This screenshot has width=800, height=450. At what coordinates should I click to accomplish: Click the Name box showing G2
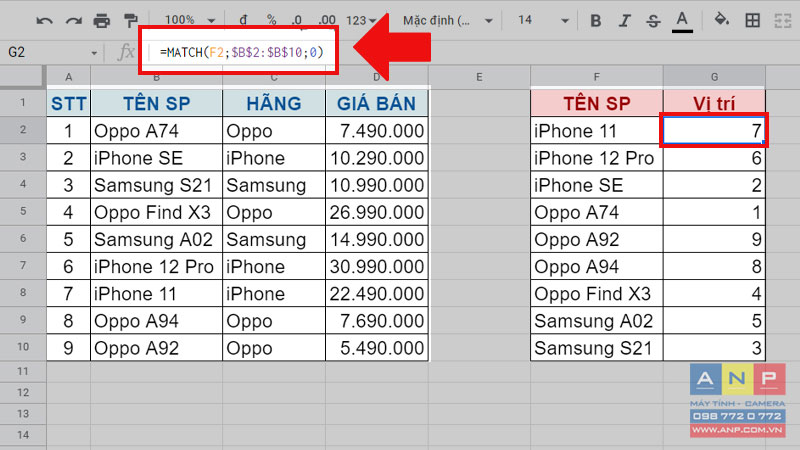pyautogui.click(x=46, y=52)
